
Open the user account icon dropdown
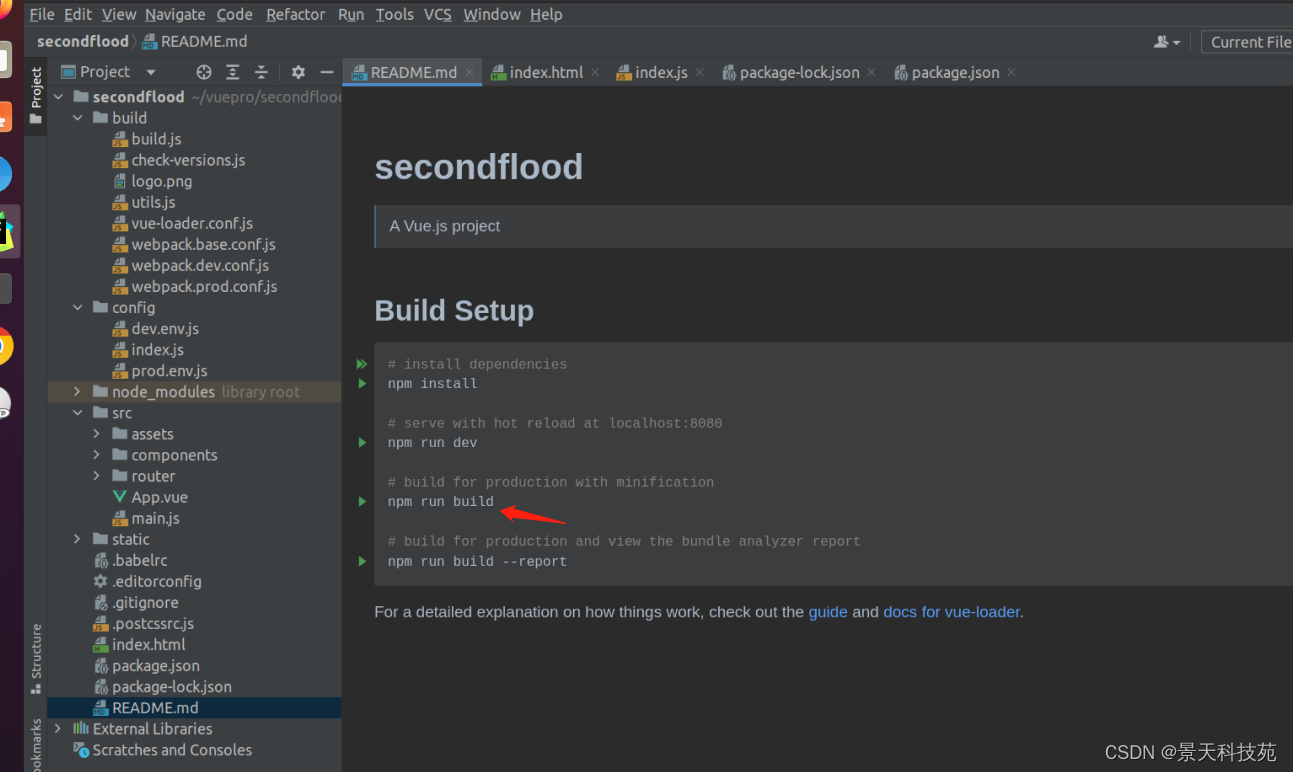(1166, 42)
